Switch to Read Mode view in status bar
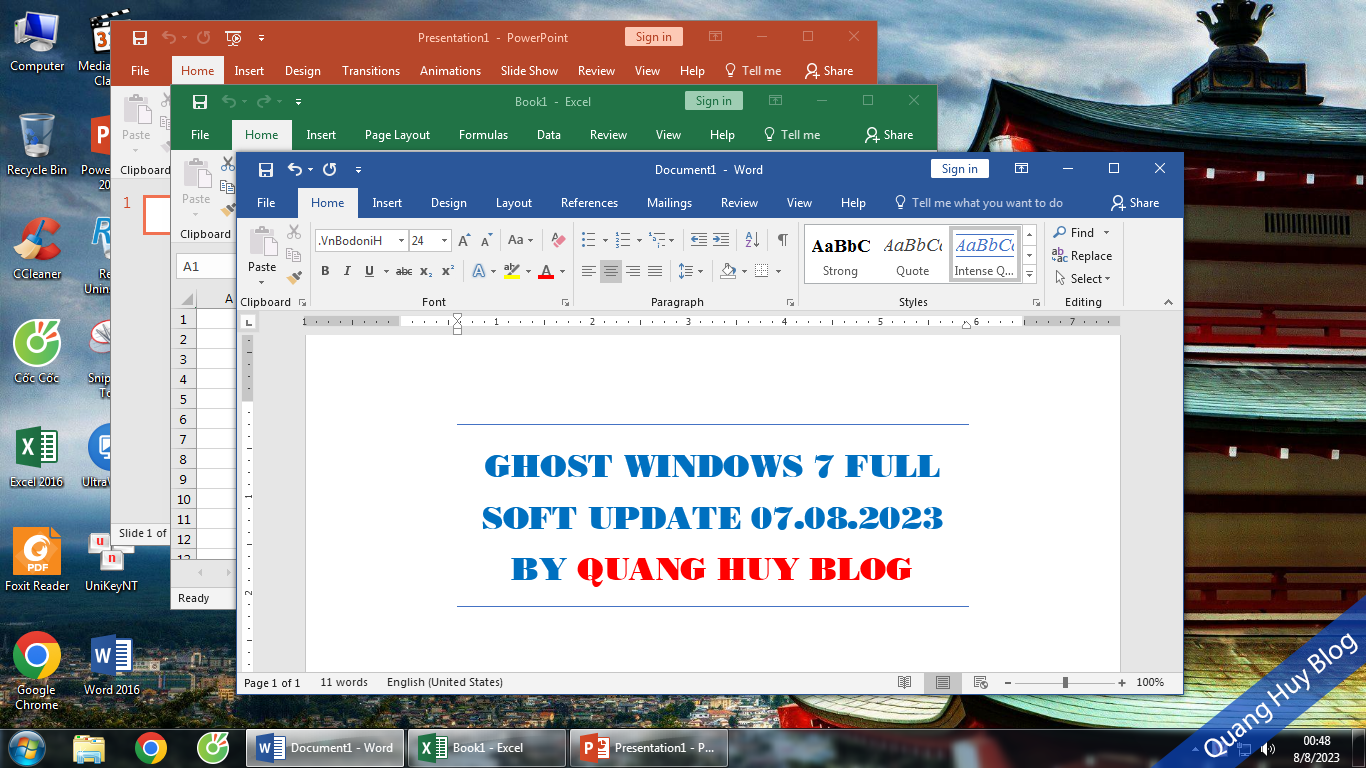The width and height of the screenshot is (1366, 768). [x=905, y=682]
